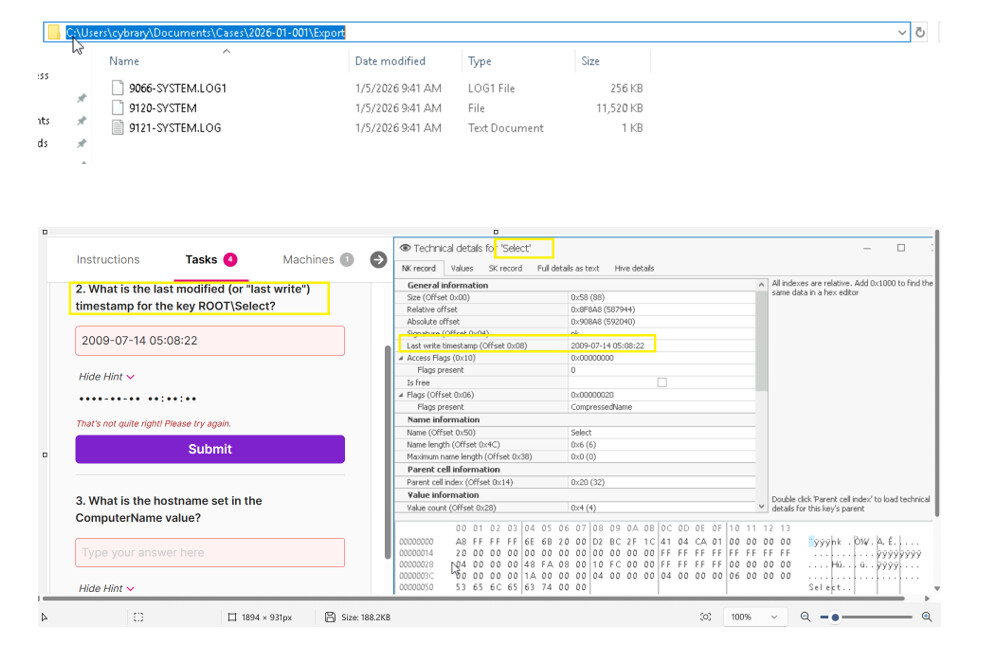Click the 9121-SYSTEM.LOG text document icon
Viewport: 996px width, 649px height.
point(117,128)
